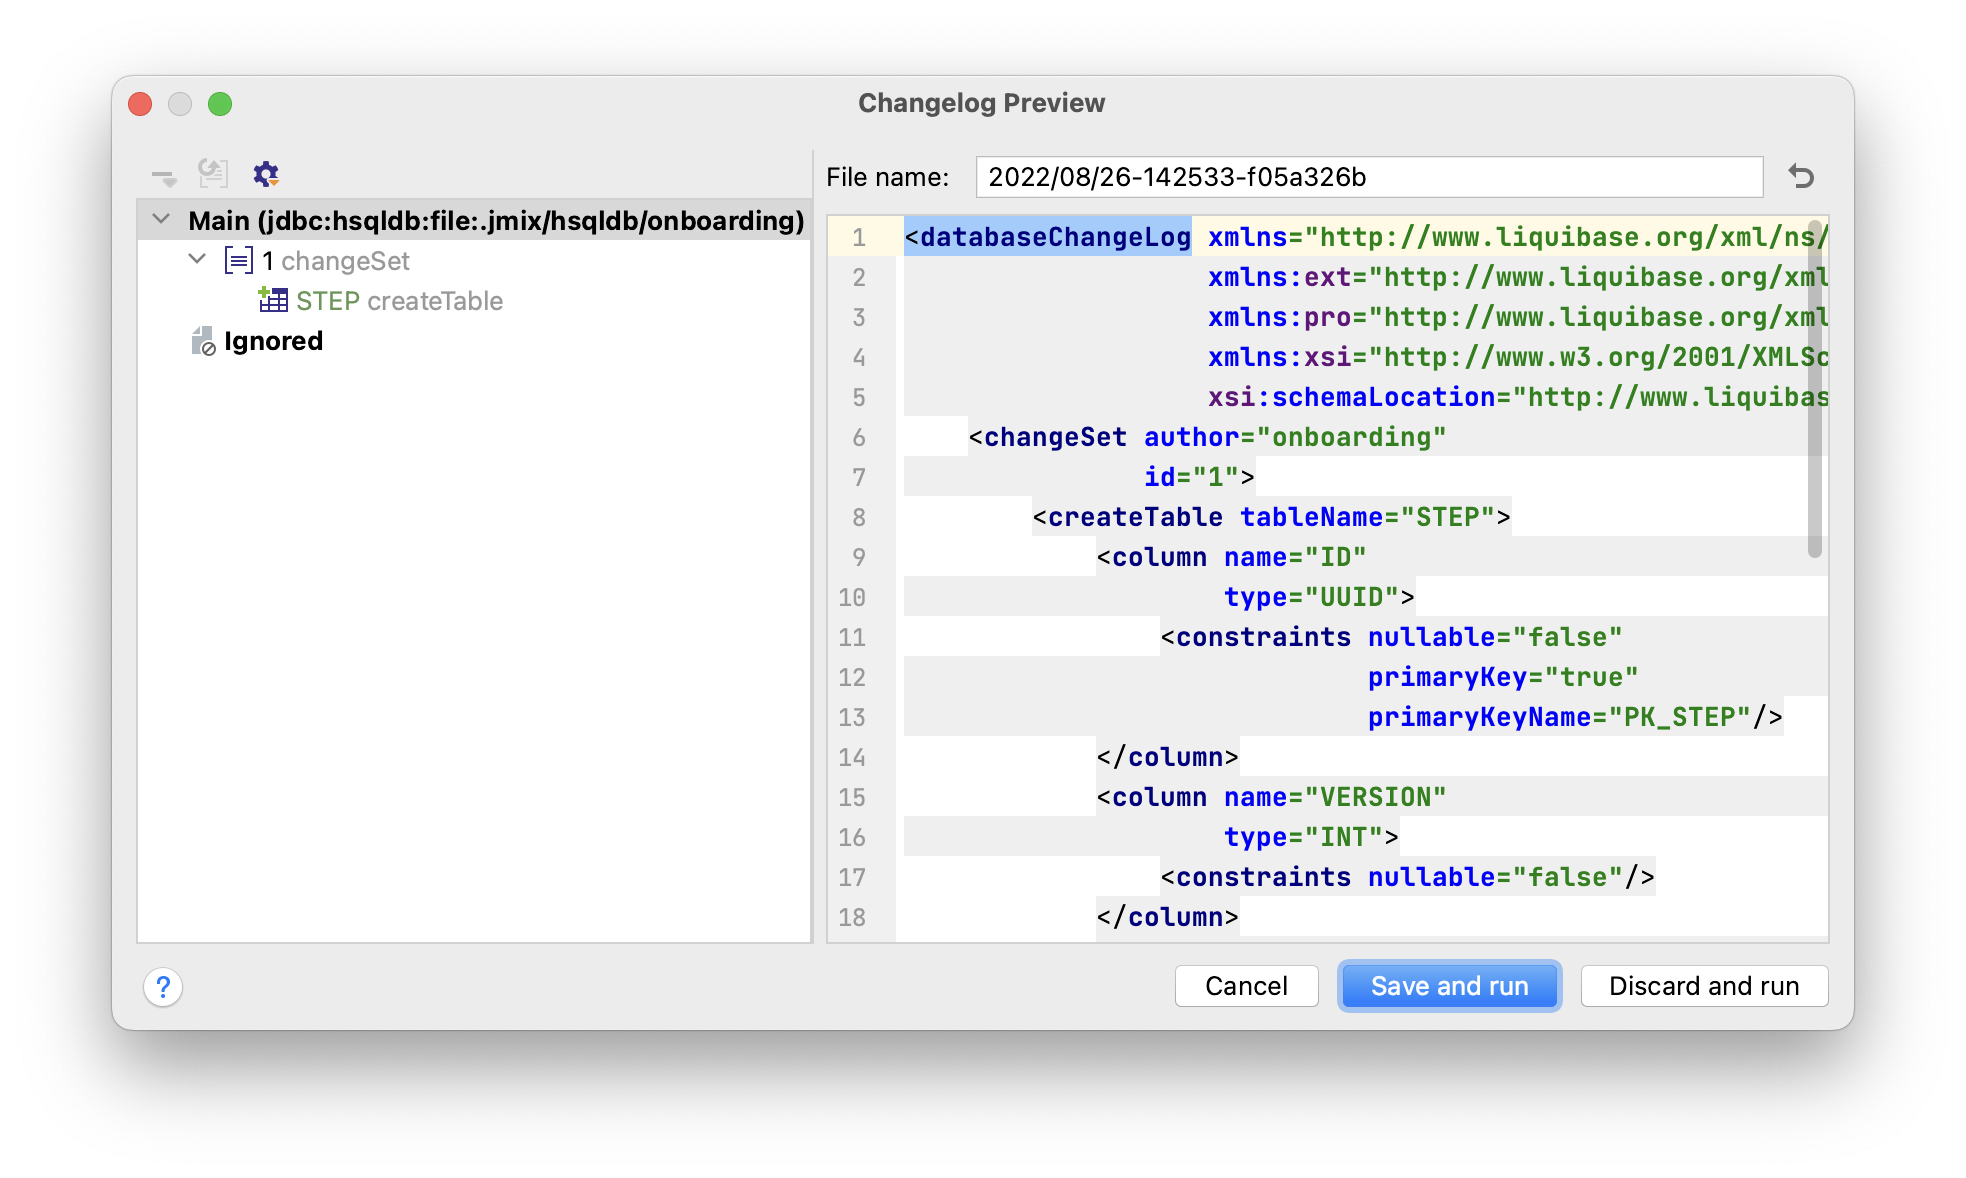Open help with the question mark button
The width and height of the screenshot is (1966, 1178).
163,987
